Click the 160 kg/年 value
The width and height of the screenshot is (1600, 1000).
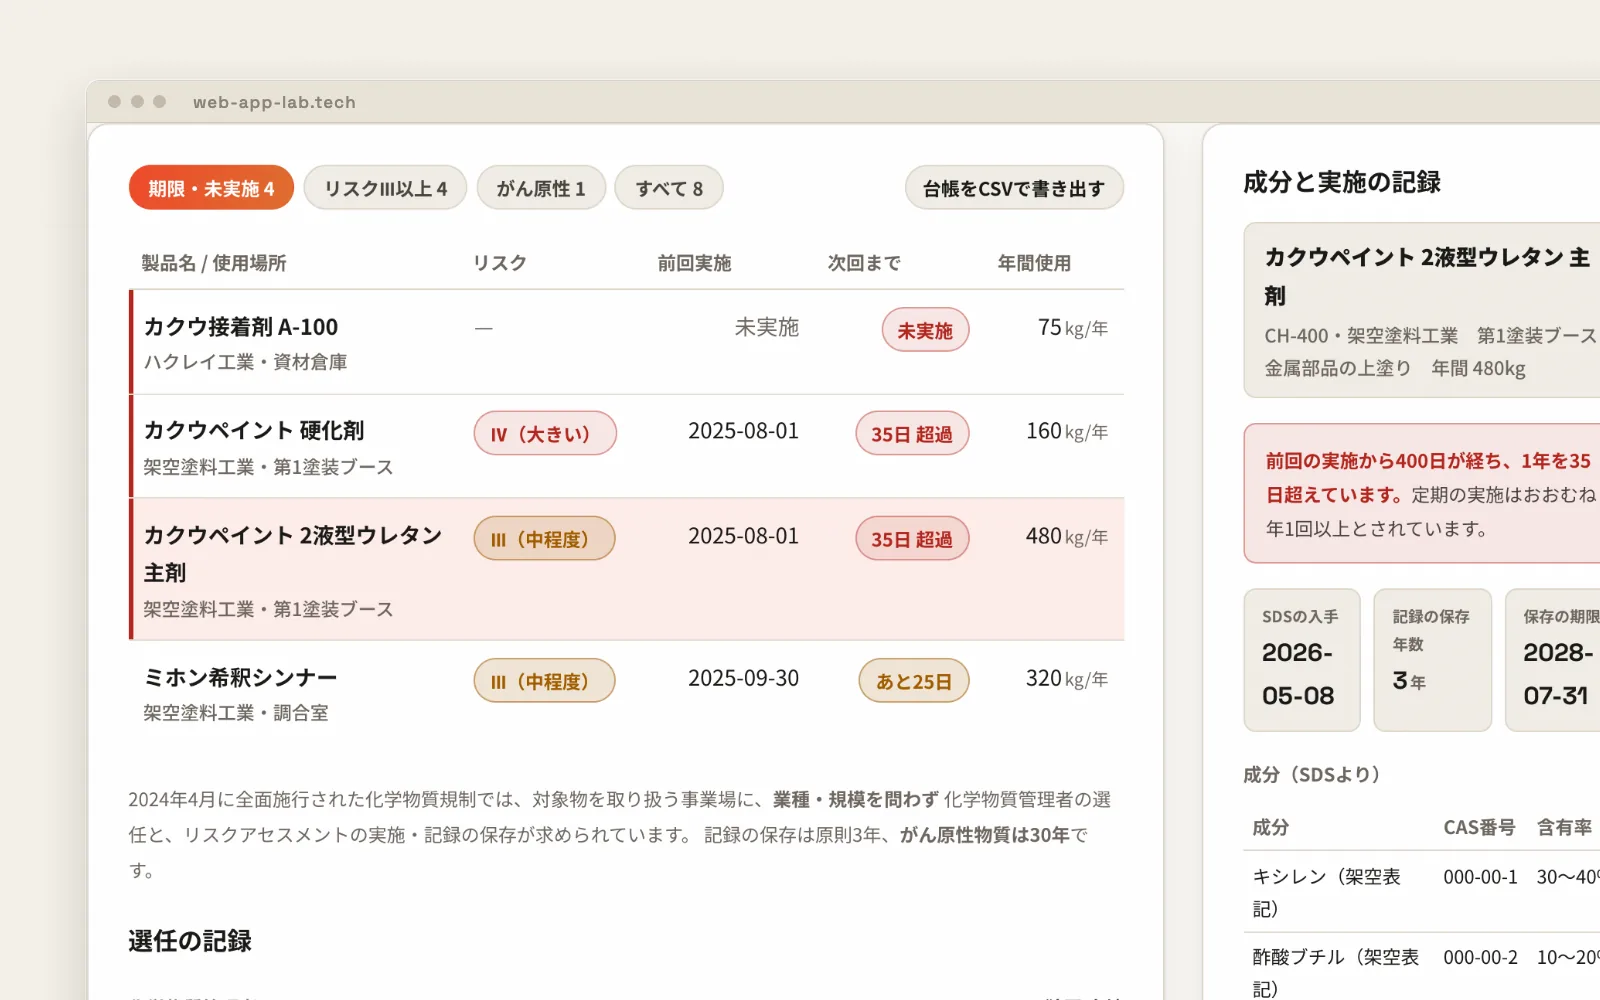tap(1067, 432)
